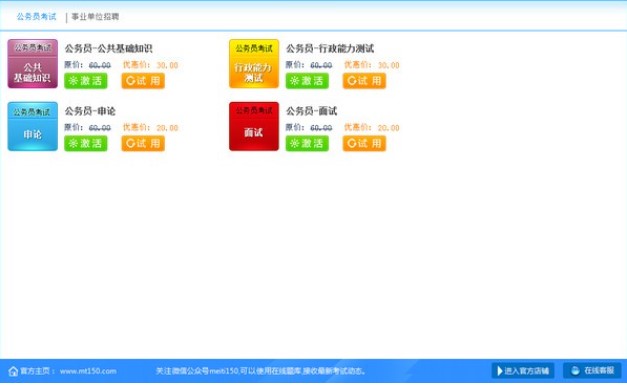This screenshot has width=627, height=386.
Task: Select the 公务员-申论 title text
Action: (x=90, y=111)
